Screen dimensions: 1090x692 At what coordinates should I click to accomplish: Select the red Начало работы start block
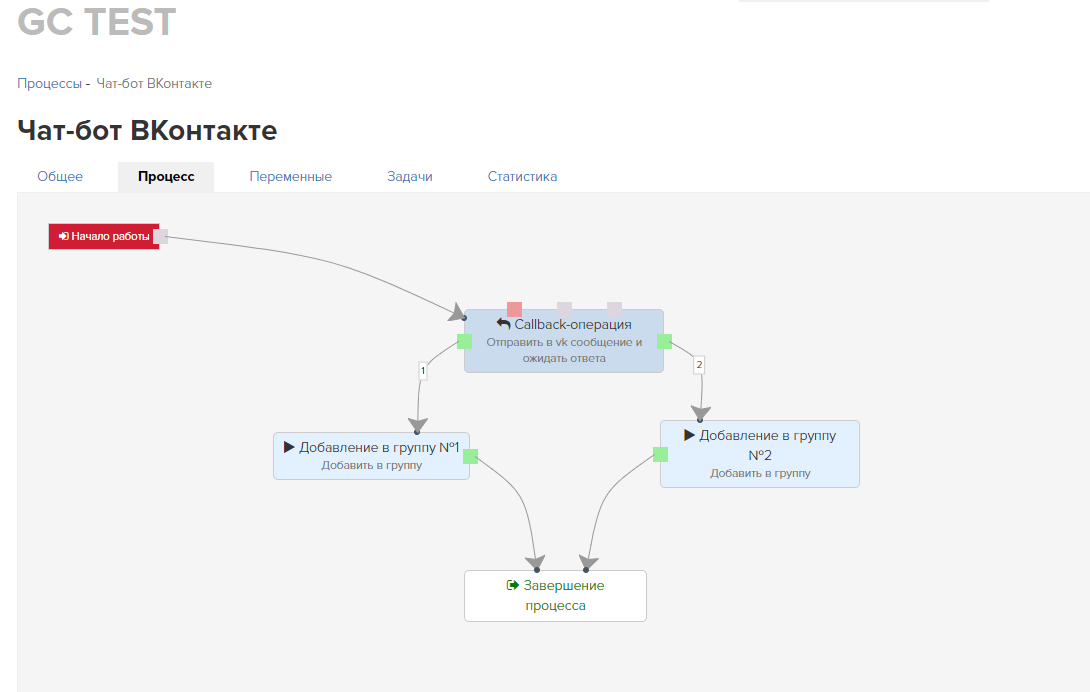[x=104, y=236]
